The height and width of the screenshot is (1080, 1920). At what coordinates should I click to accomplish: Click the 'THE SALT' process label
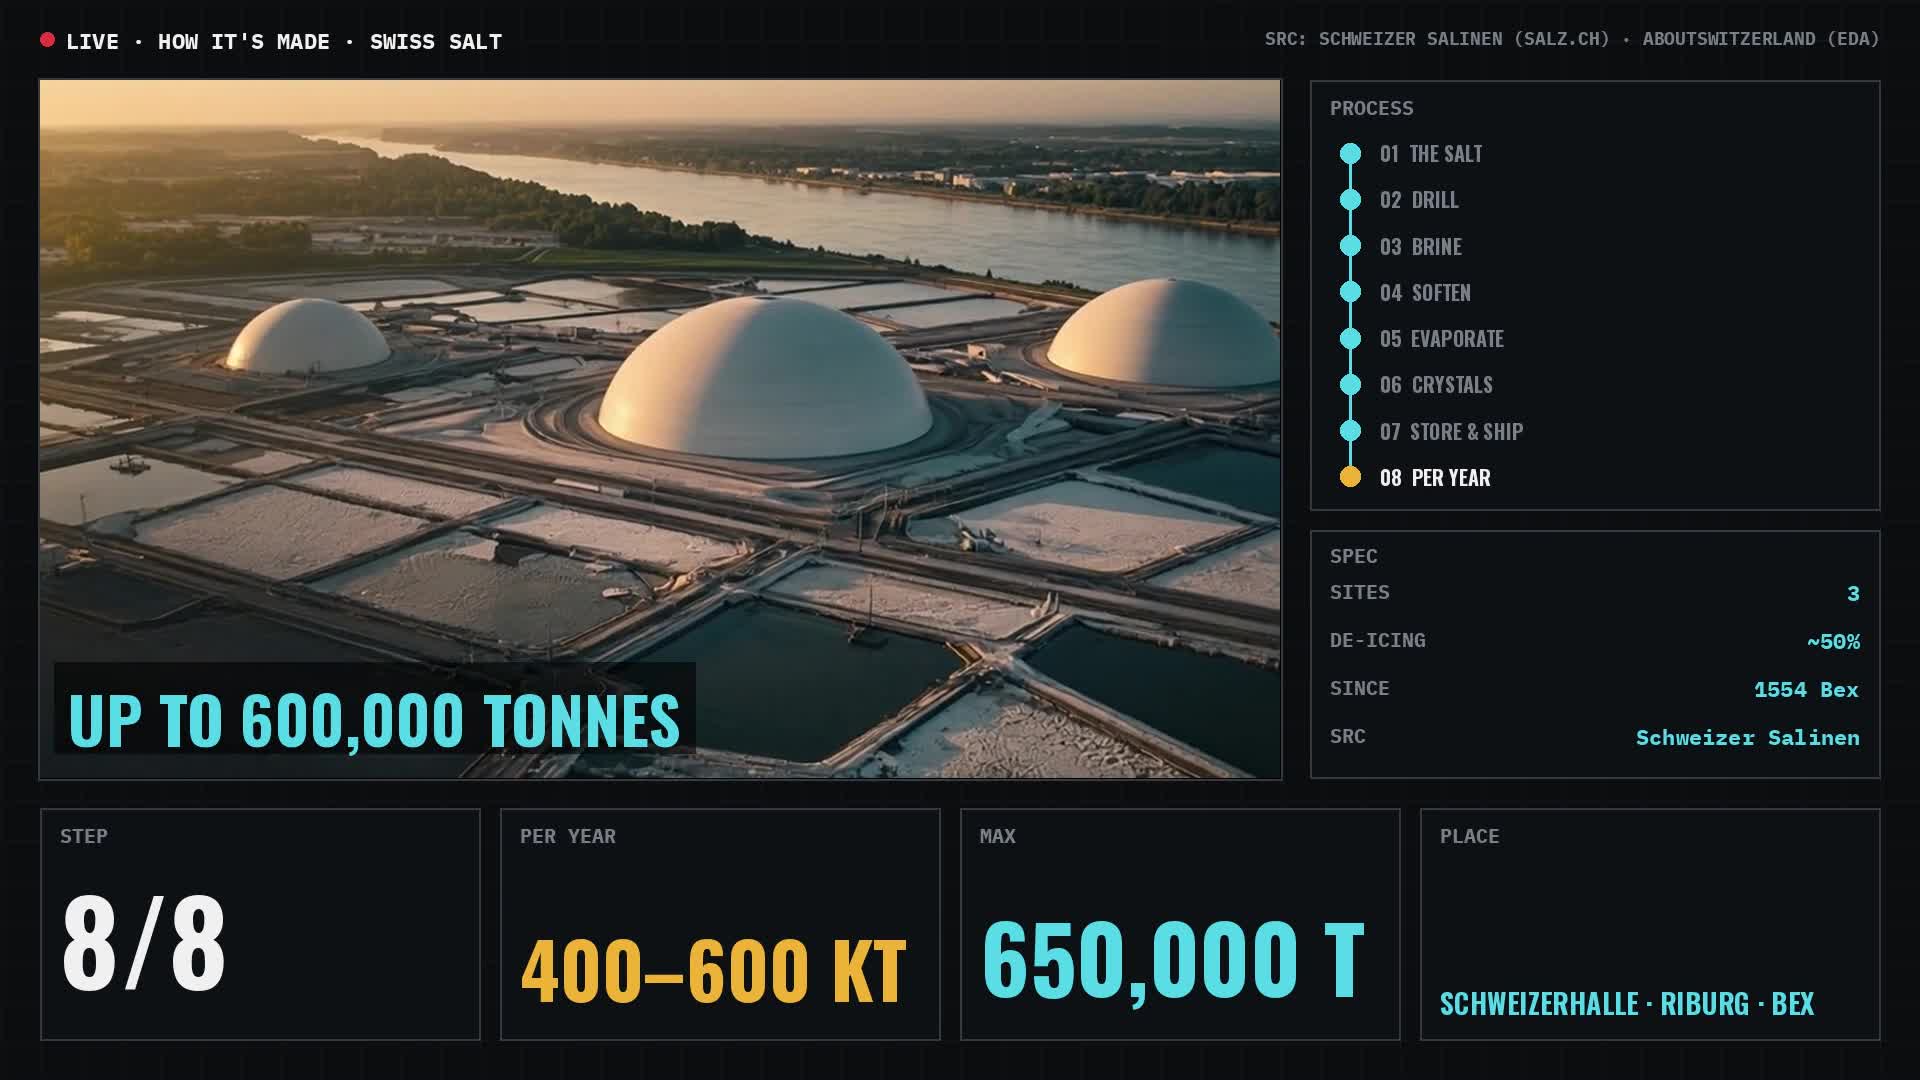pos(1445,154)
